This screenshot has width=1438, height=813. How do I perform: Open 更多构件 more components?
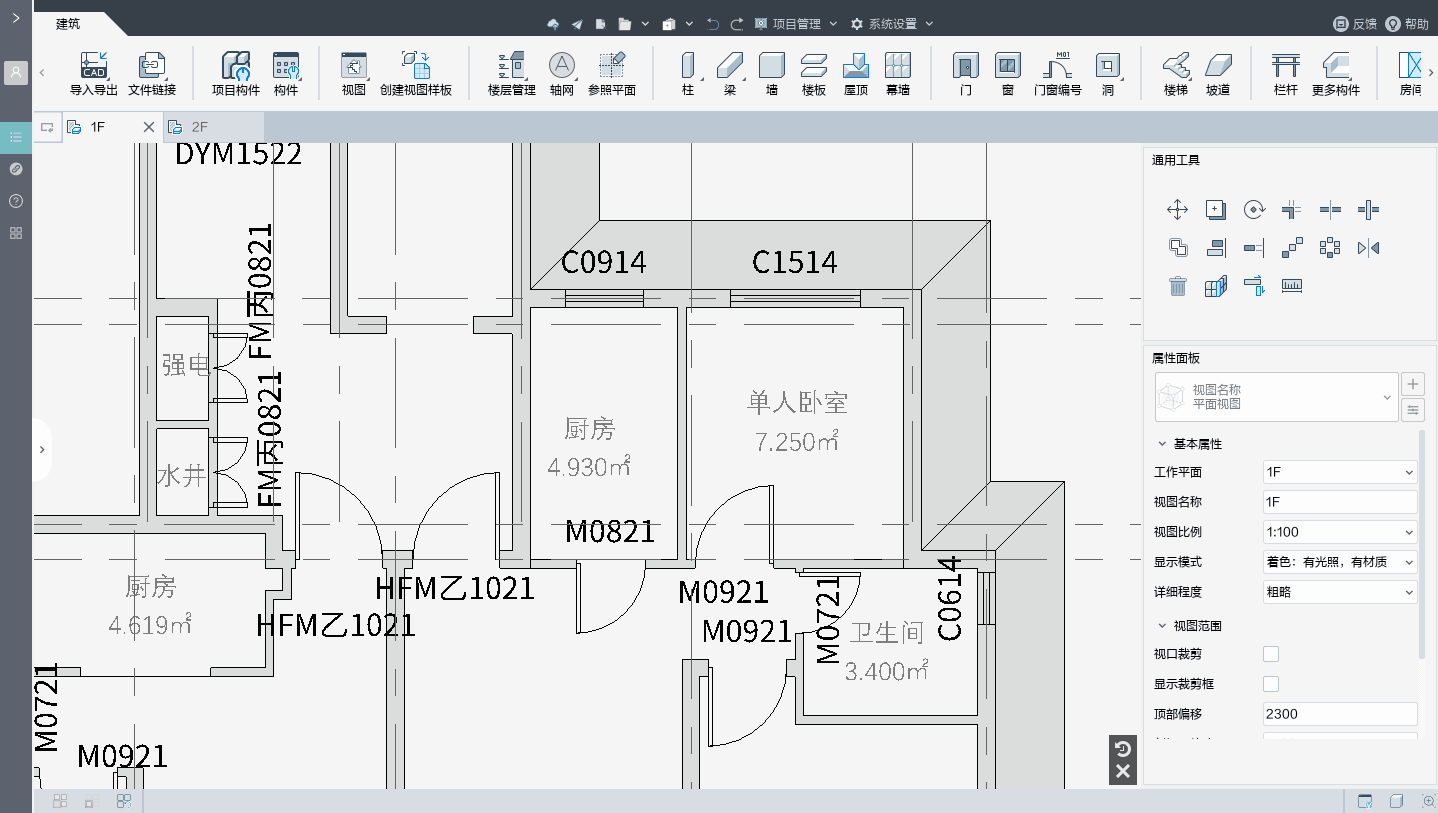(x=1336, y=74)
